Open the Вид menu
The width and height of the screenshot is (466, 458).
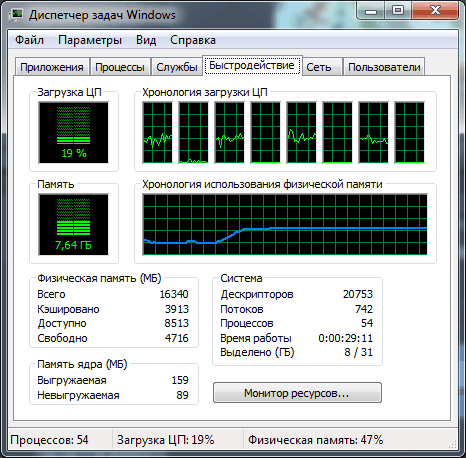146,40
